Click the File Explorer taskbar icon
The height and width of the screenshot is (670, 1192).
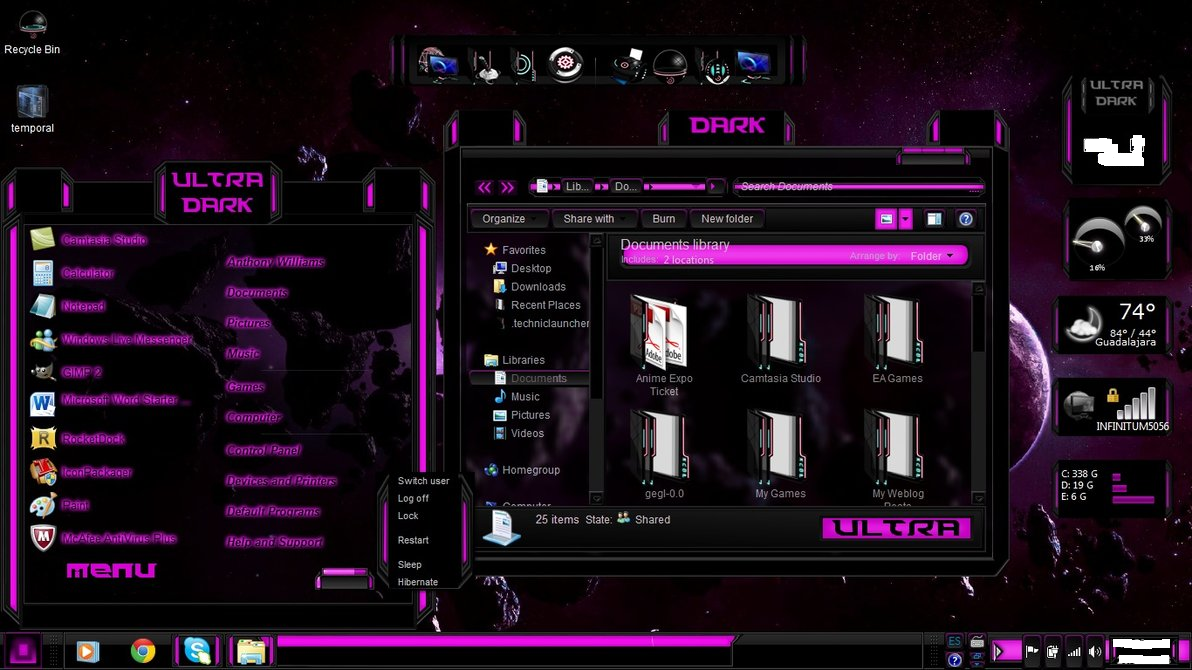[251, 652]
